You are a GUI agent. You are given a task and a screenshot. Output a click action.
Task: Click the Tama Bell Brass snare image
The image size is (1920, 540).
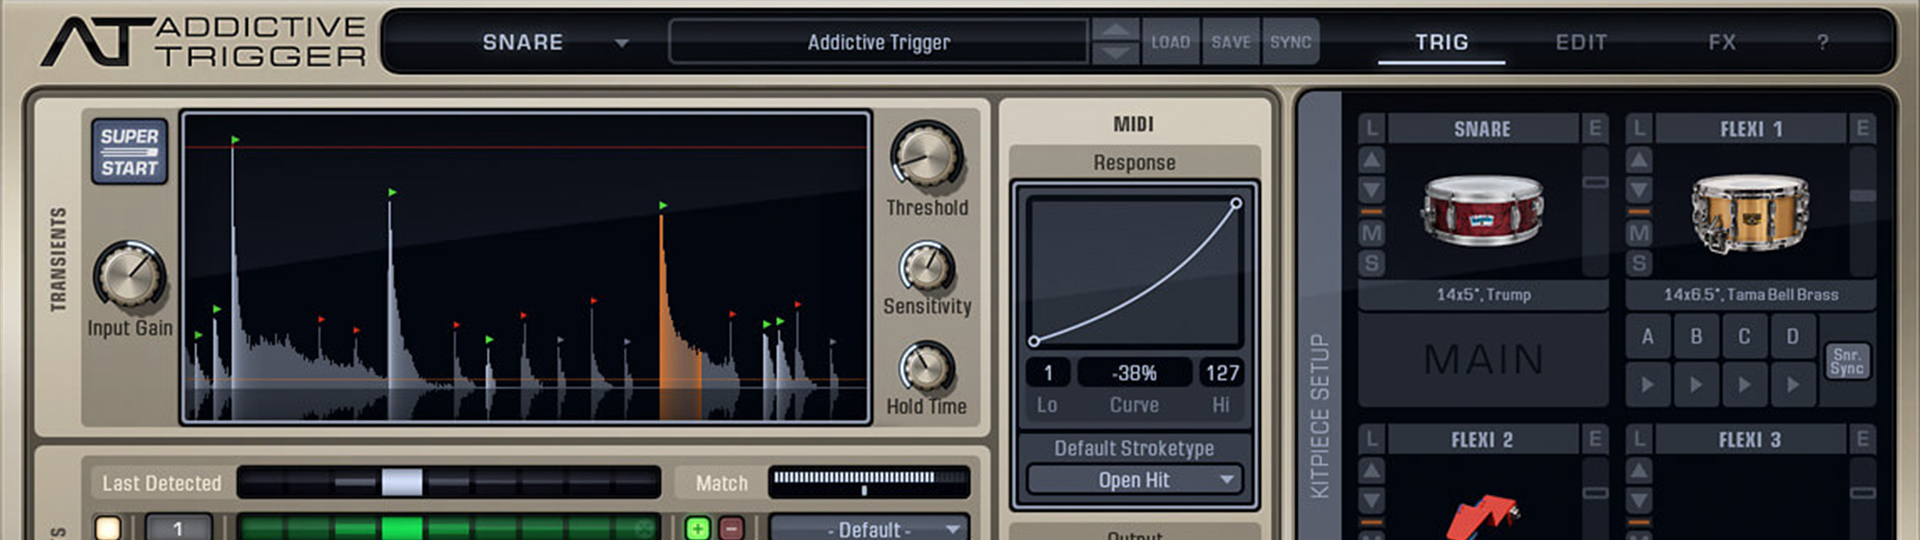click(1750, 212)
